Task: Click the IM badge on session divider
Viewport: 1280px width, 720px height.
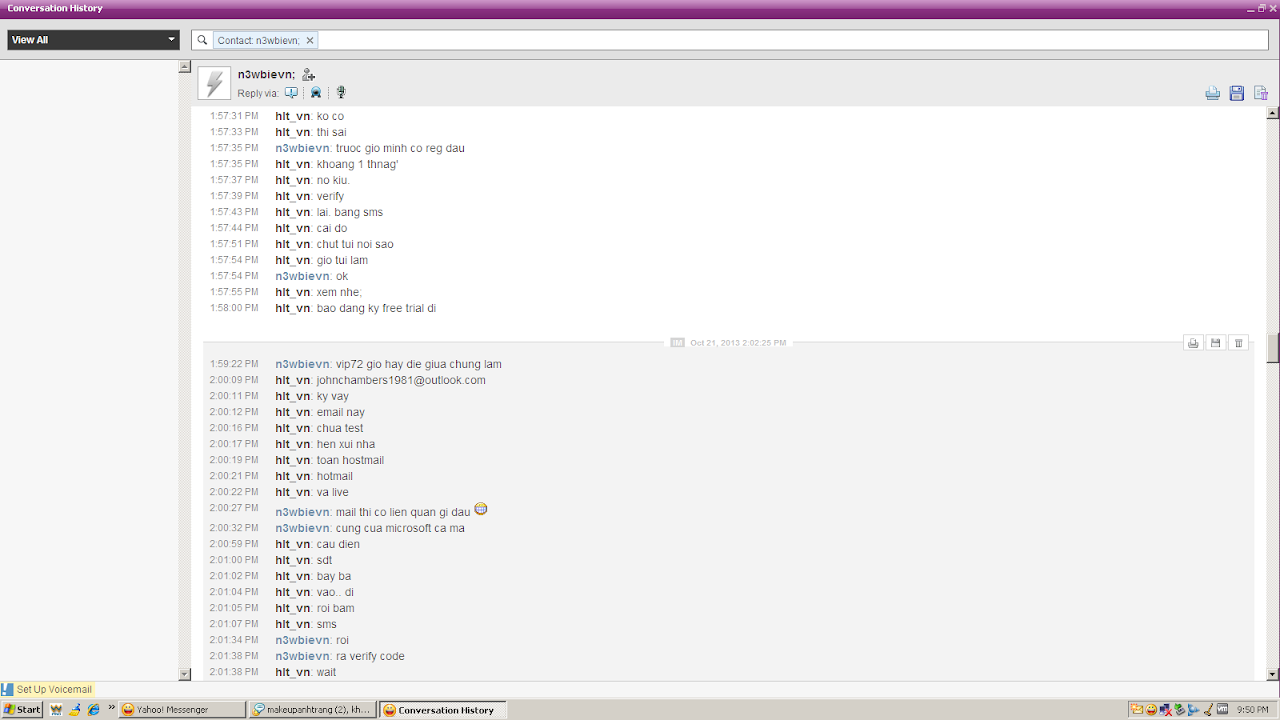Action: pyautogui.click(x=677, y=343)
